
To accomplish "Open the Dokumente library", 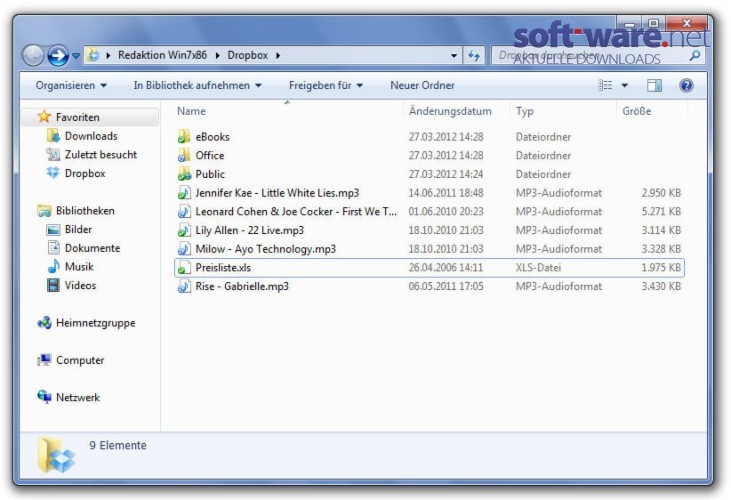I will [x=92, y=247].
